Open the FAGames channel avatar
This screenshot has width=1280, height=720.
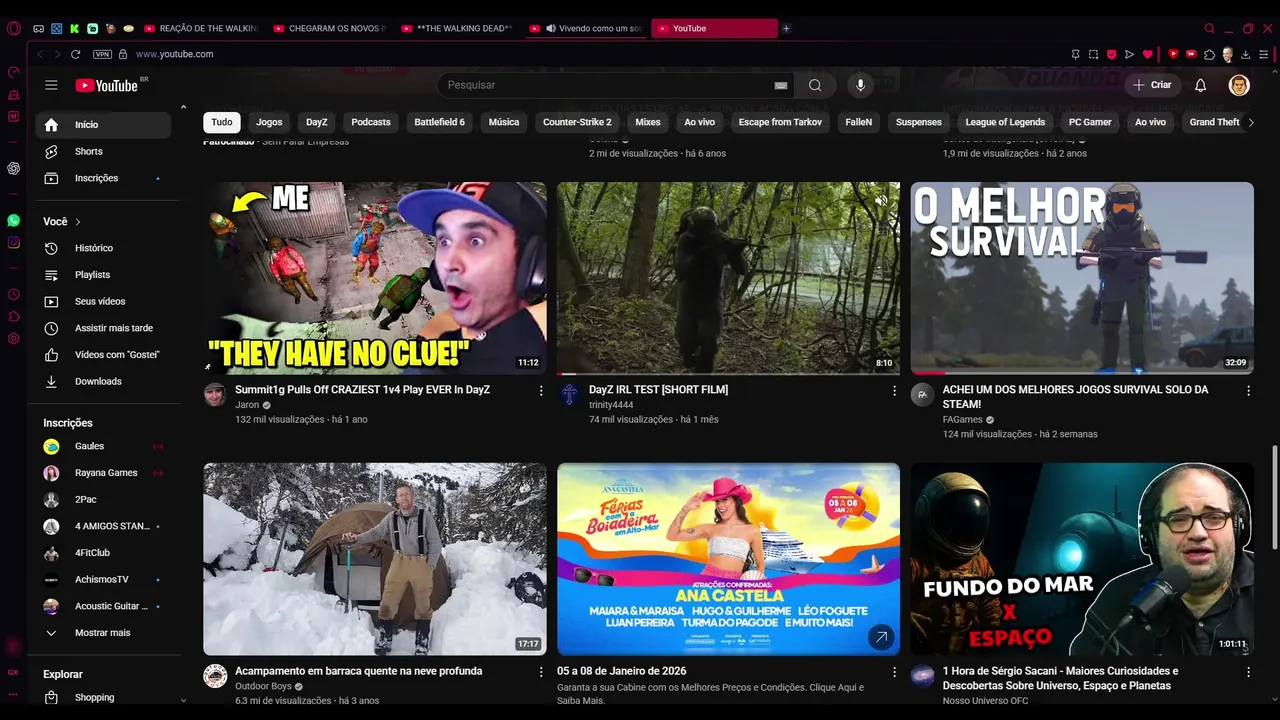922,394
